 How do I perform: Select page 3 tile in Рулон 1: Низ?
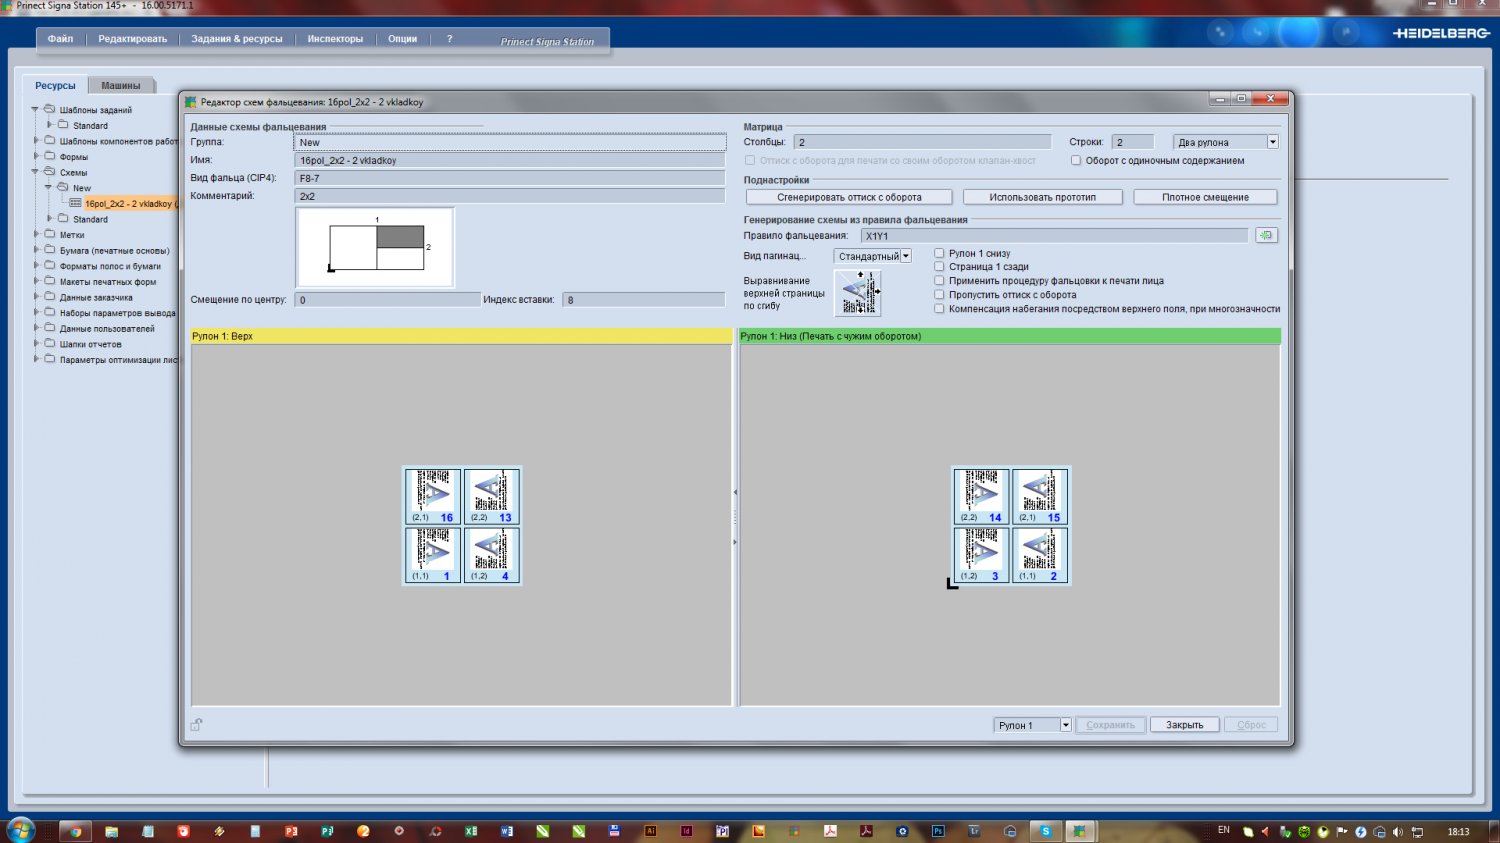(x=981, y=555)
